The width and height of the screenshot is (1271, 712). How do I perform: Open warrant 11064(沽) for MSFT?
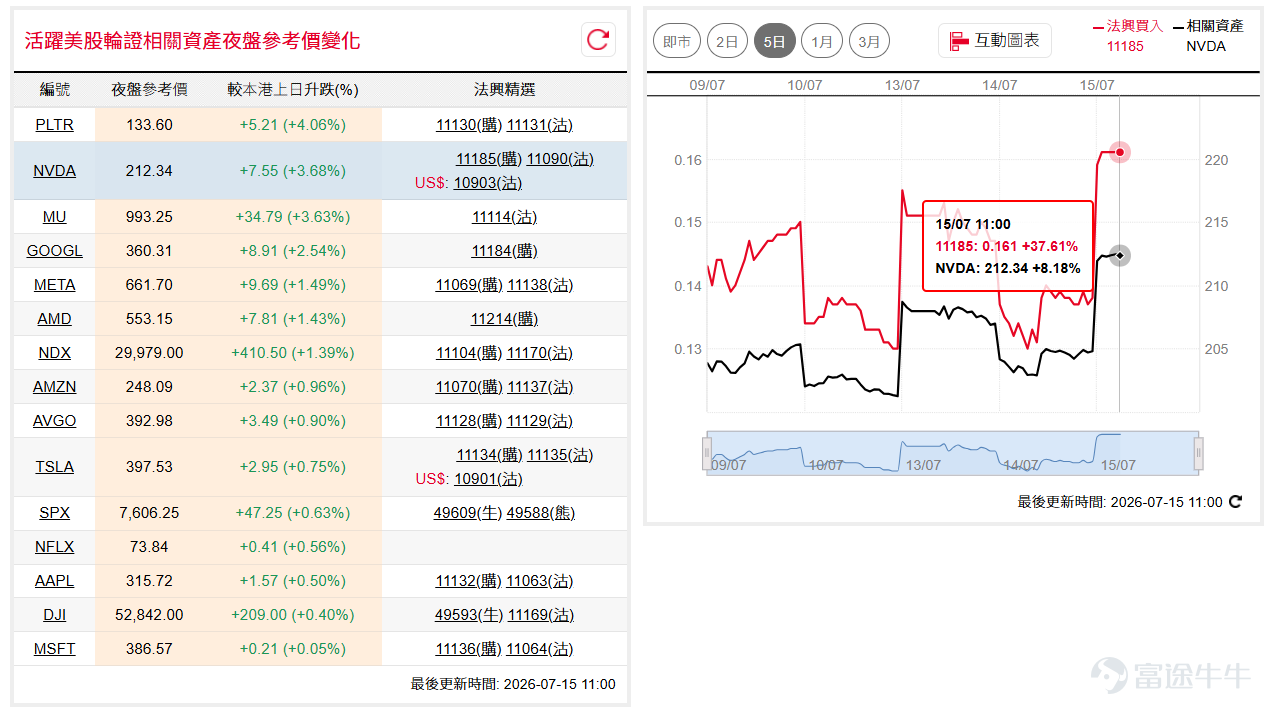click(540, 649)
